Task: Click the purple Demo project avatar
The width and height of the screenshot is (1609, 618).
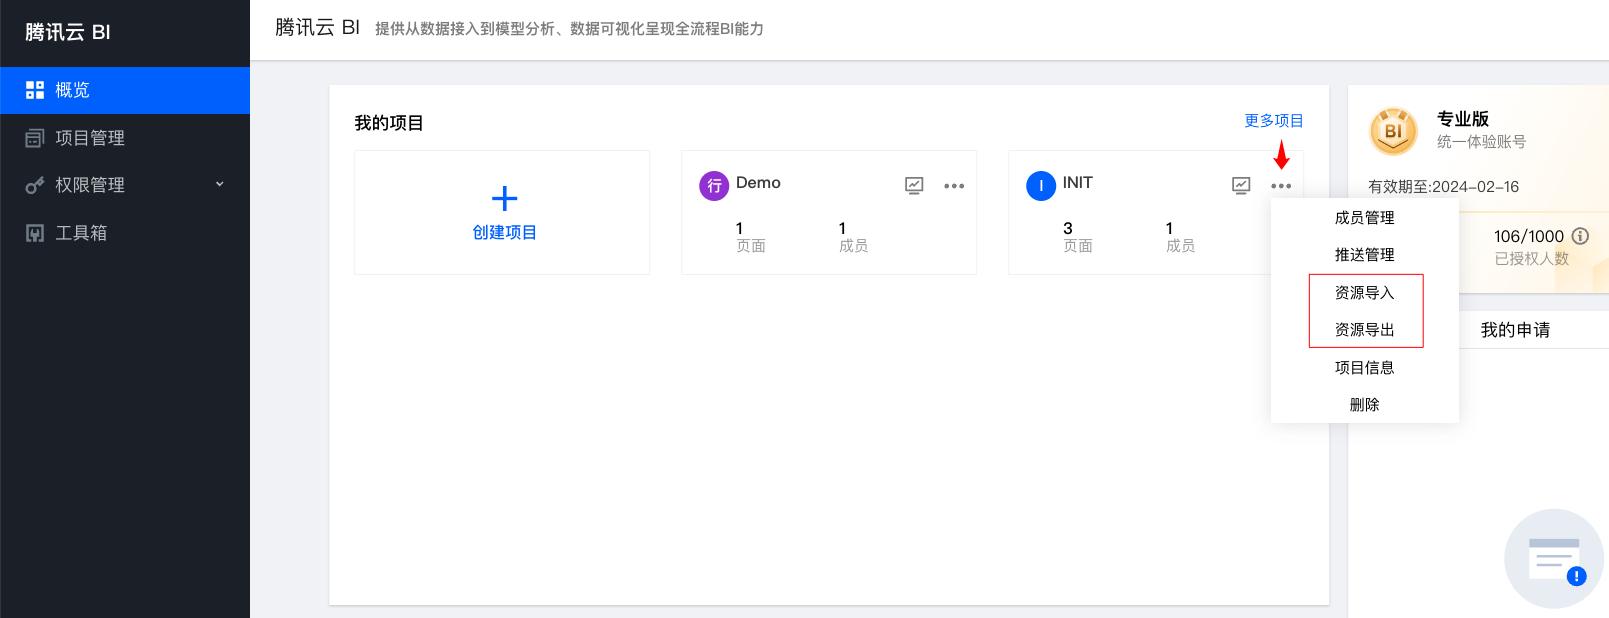Action: pyautogui.click(x=714, y=185)
